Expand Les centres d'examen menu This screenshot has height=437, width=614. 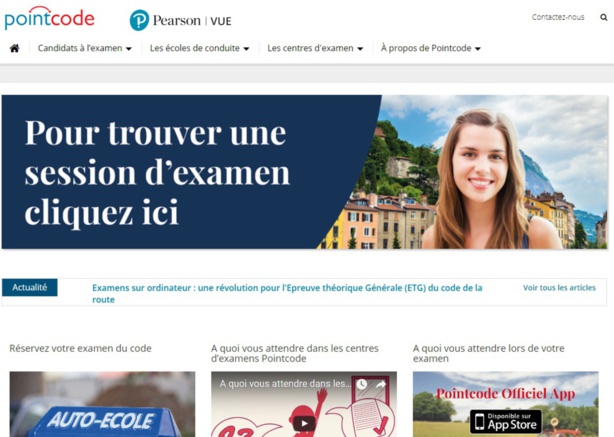tap(315, 48)
